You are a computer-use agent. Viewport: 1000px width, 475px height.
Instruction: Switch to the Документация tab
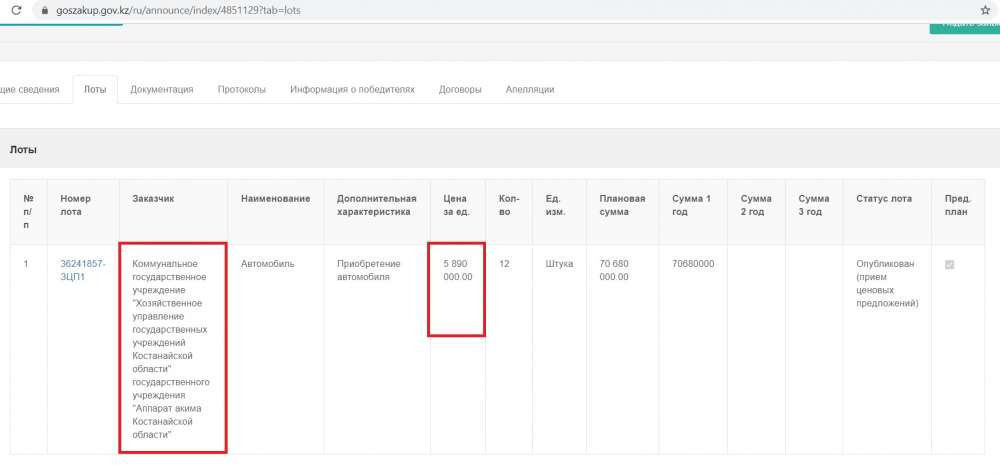coord(161,89)
